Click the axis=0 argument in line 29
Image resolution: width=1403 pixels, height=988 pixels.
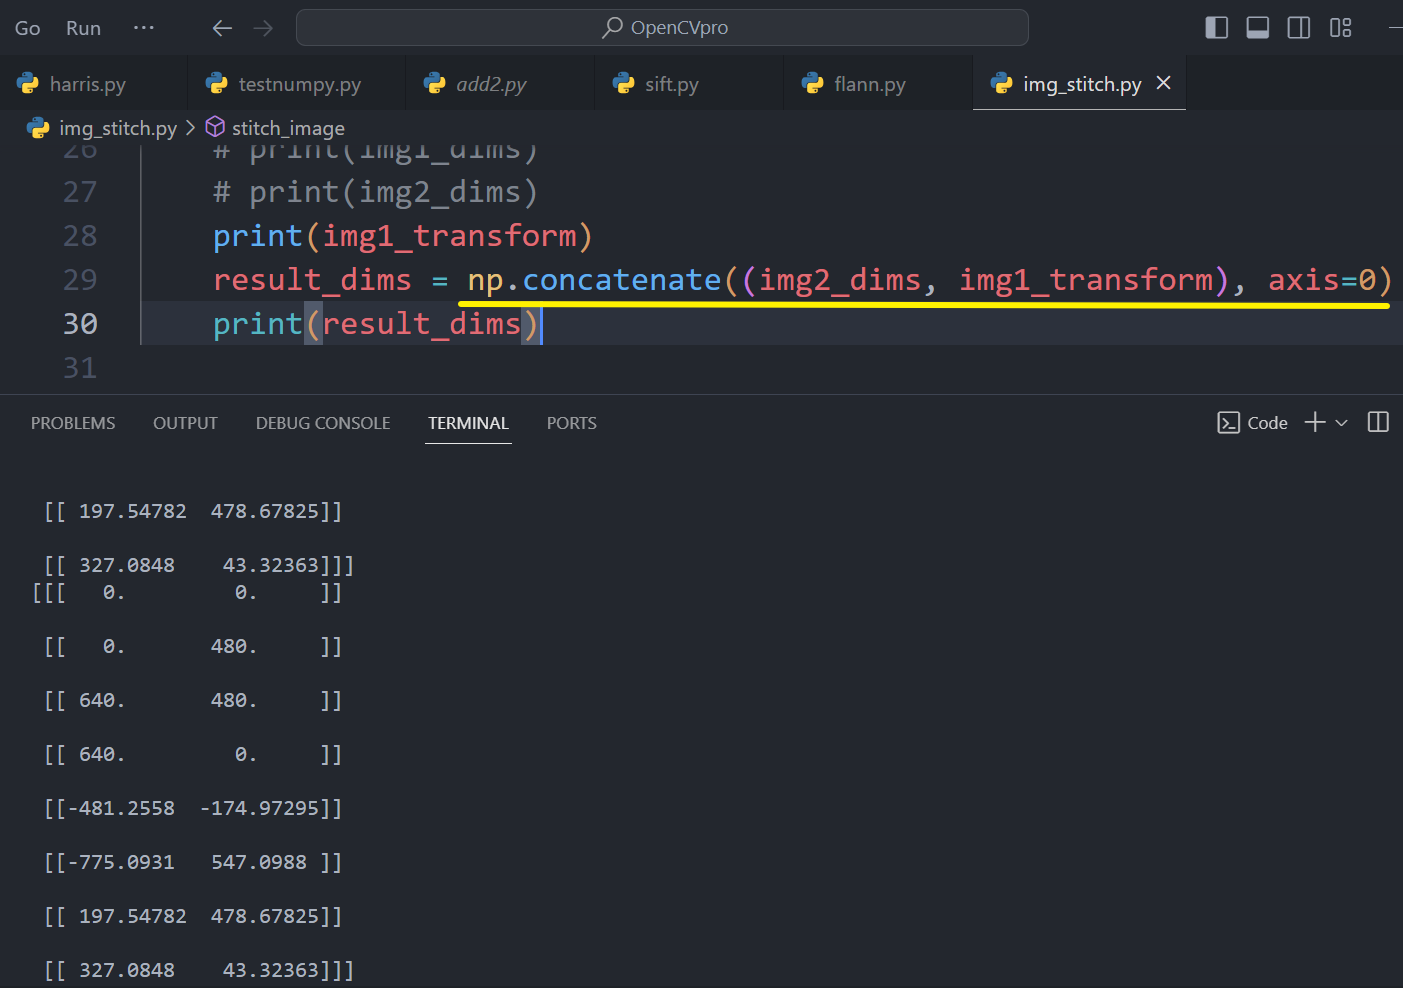tap(1322, 280)
